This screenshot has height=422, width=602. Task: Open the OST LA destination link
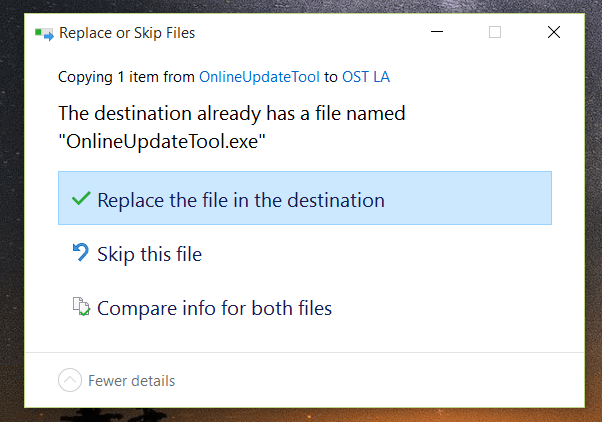366,77
